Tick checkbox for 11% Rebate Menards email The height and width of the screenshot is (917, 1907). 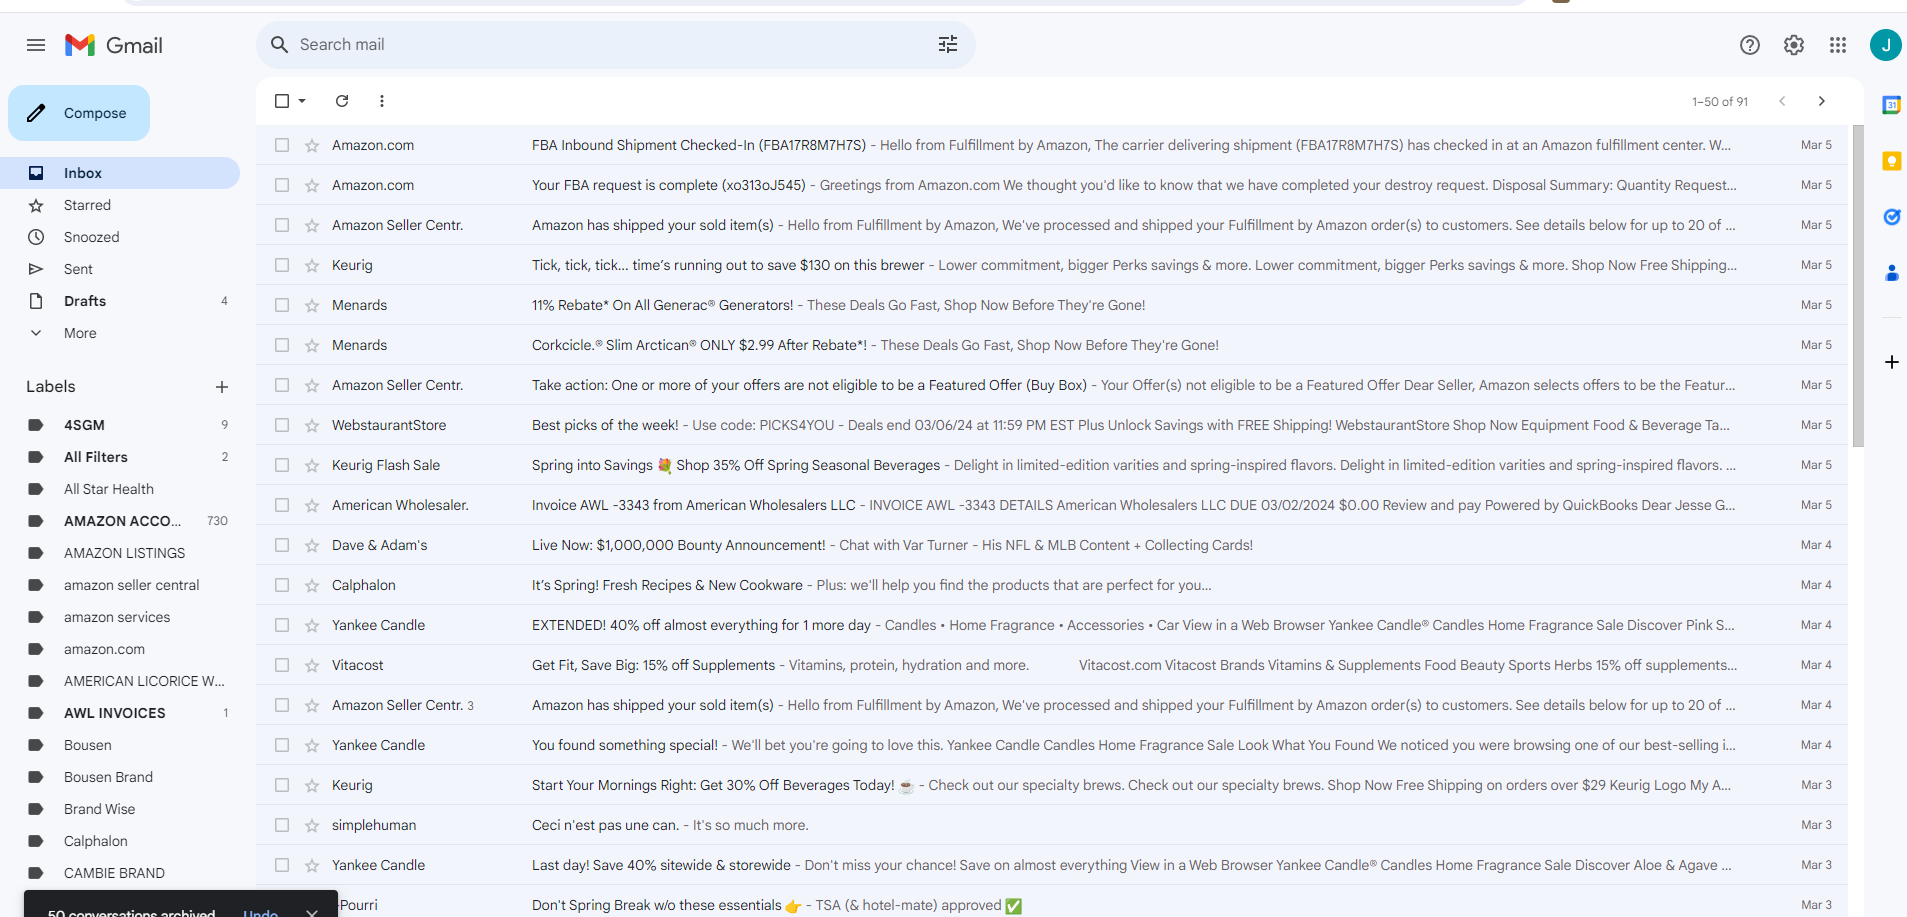[282, 305]
